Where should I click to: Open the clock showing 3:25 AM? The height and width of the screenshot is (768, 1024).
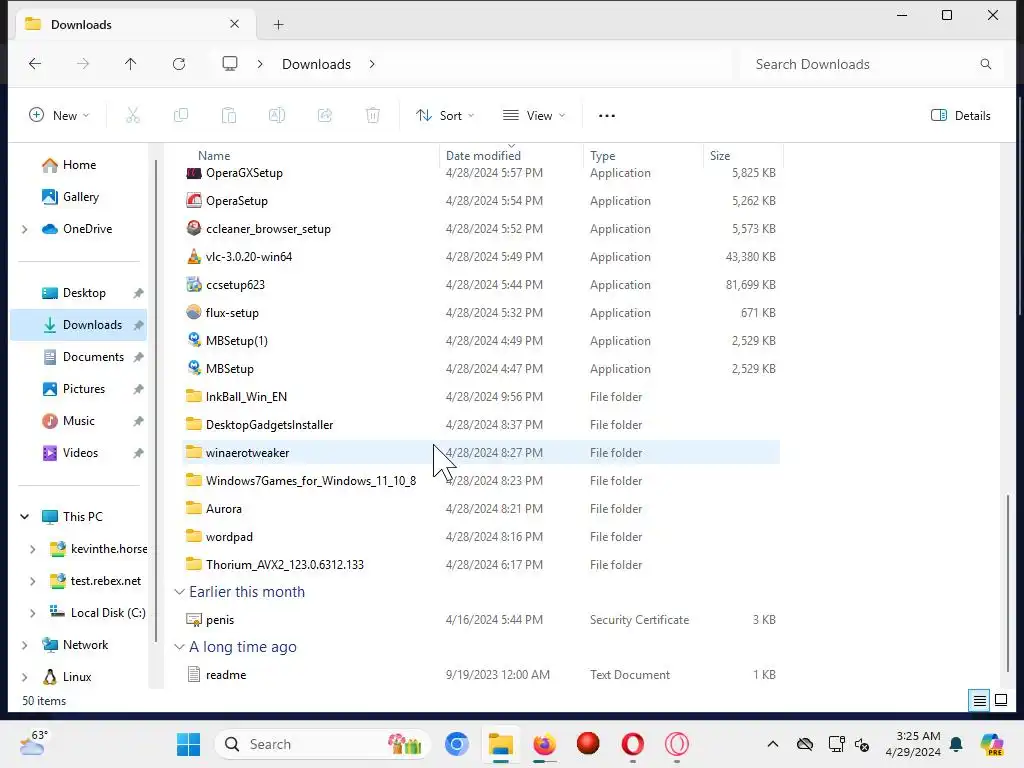pyautogui.click(x=913, y=744)
